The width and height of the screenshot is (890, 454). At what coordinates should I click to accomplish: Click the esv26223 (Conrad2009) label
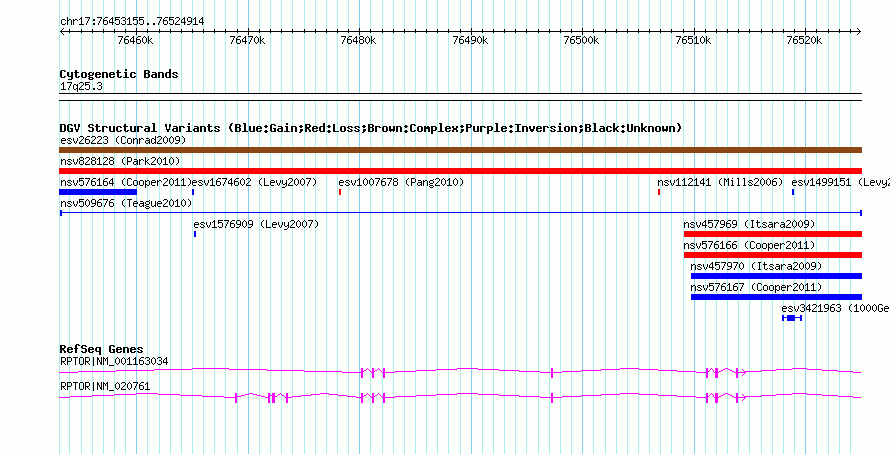coord(123,140)
